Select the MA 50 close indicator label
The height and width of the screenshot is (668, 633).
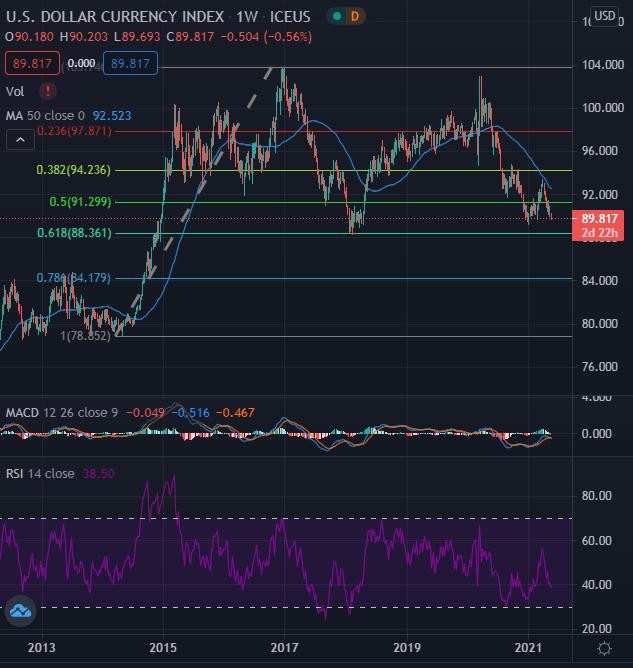(45, 115)
